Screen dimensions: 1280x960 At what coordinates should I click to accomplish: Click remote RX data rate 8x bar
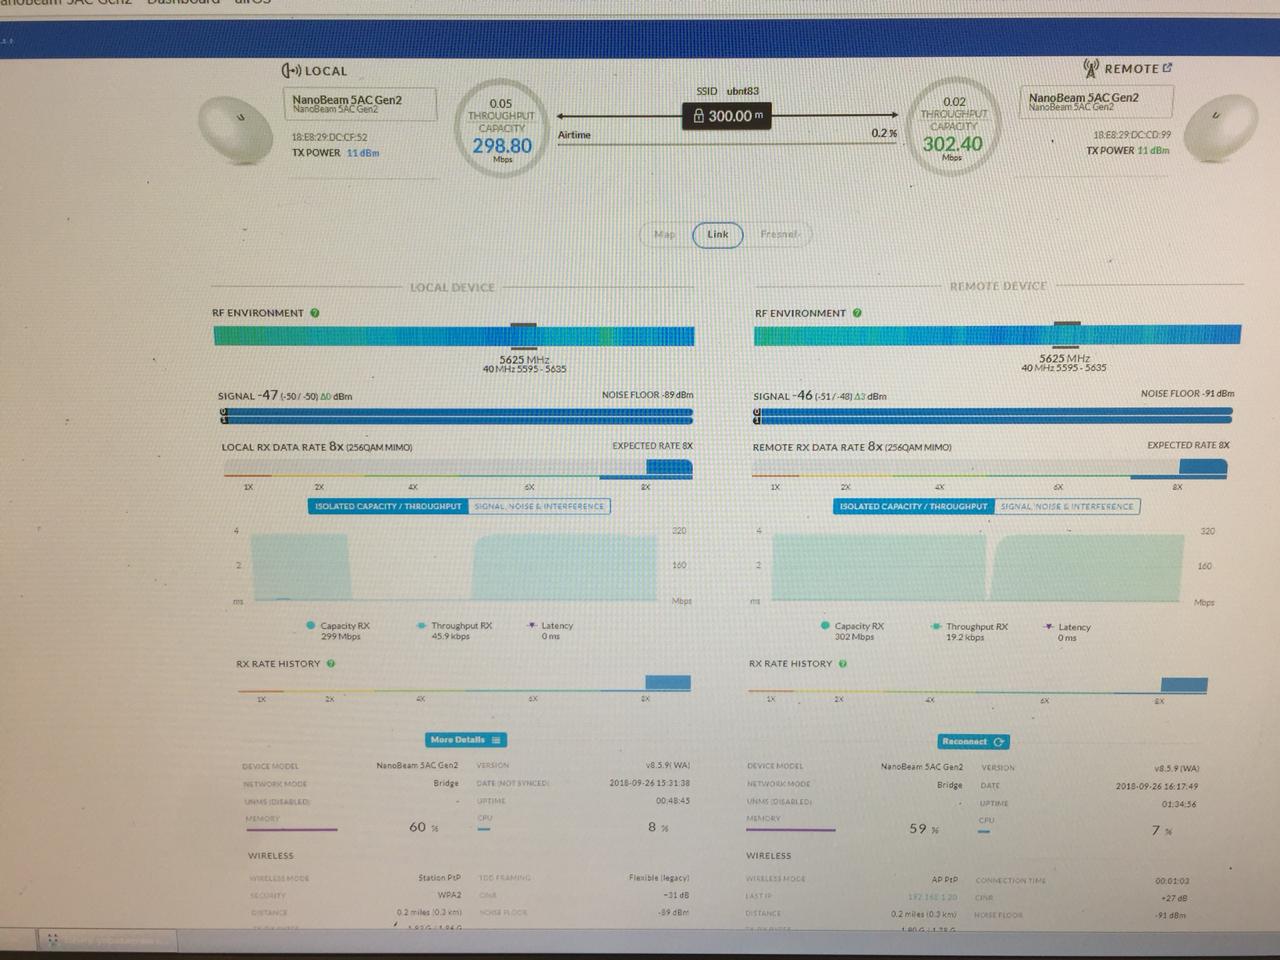pyautogui.click(x=990, y=467)
